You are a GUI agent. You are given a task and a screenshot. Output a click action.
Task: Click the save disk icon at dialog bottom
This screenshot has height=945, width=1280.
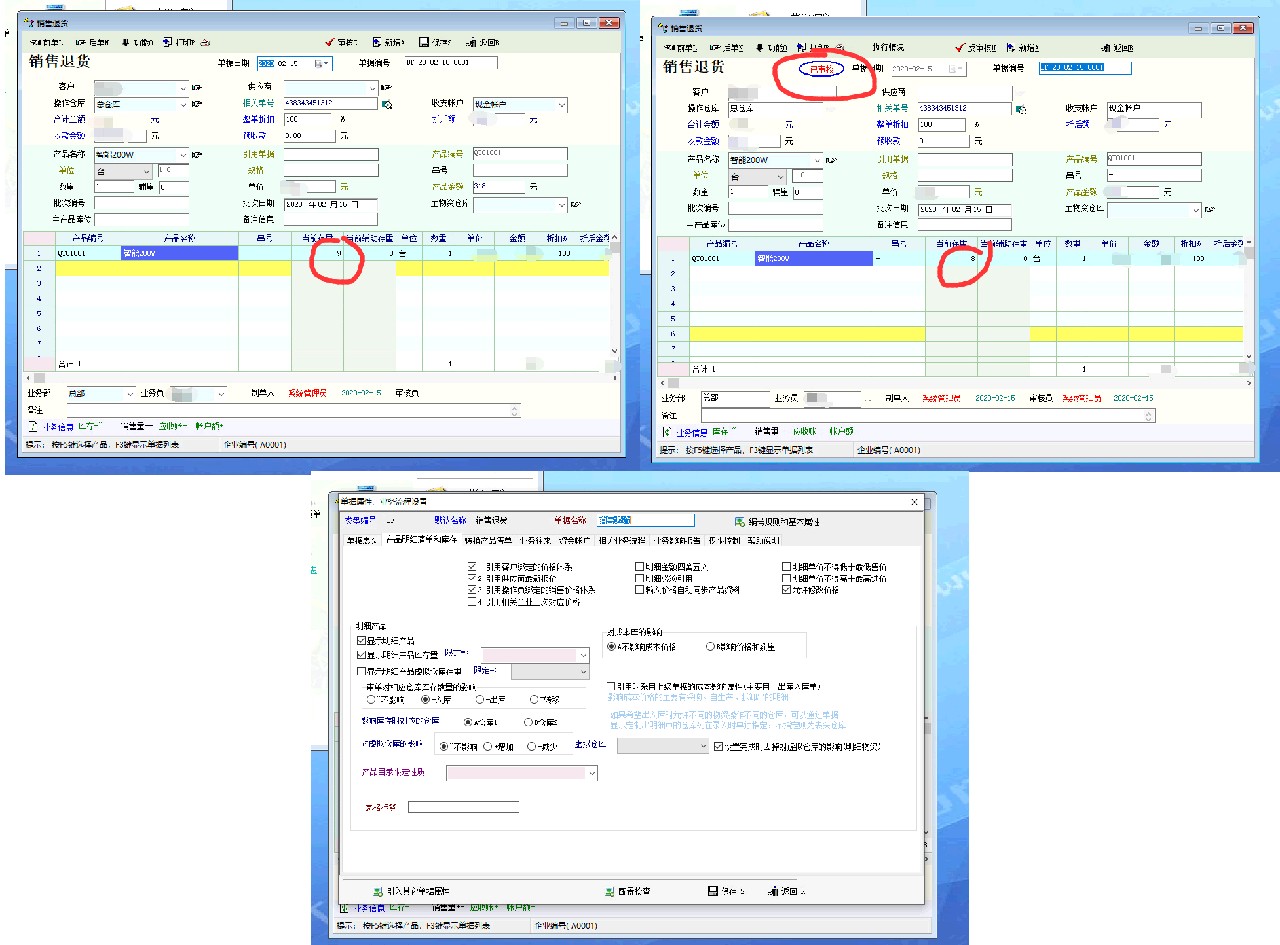(x=712, y=890)
